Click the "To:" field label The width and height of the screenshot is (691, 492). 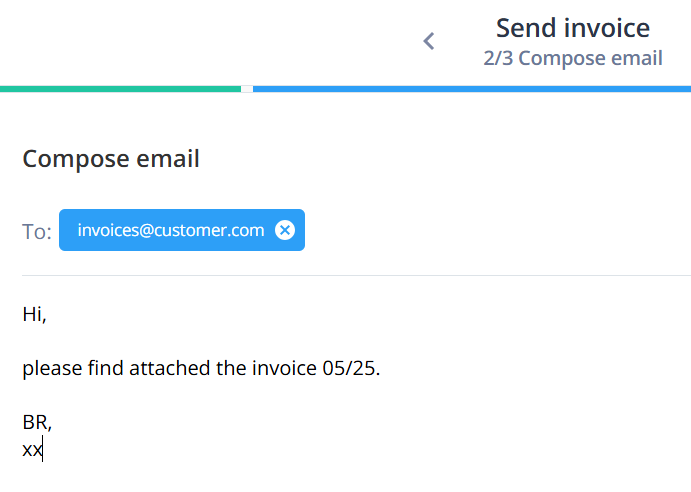[37, 231]
